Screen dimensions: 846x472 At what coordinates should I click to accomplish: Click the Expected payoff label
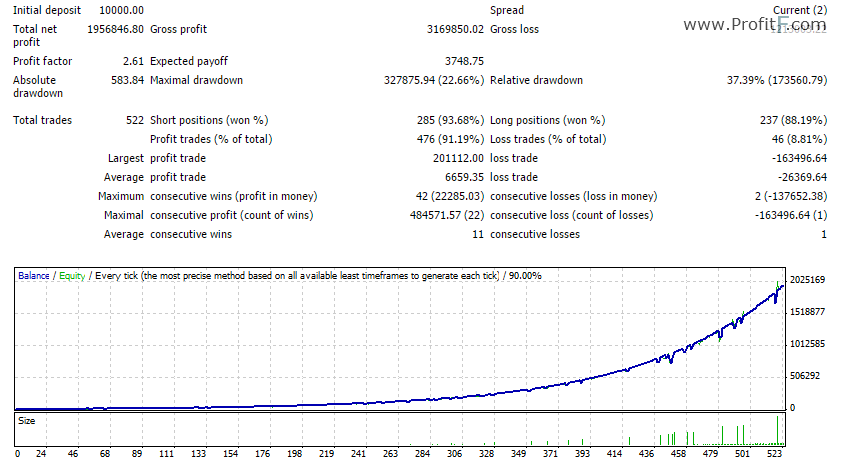(189, 61)
